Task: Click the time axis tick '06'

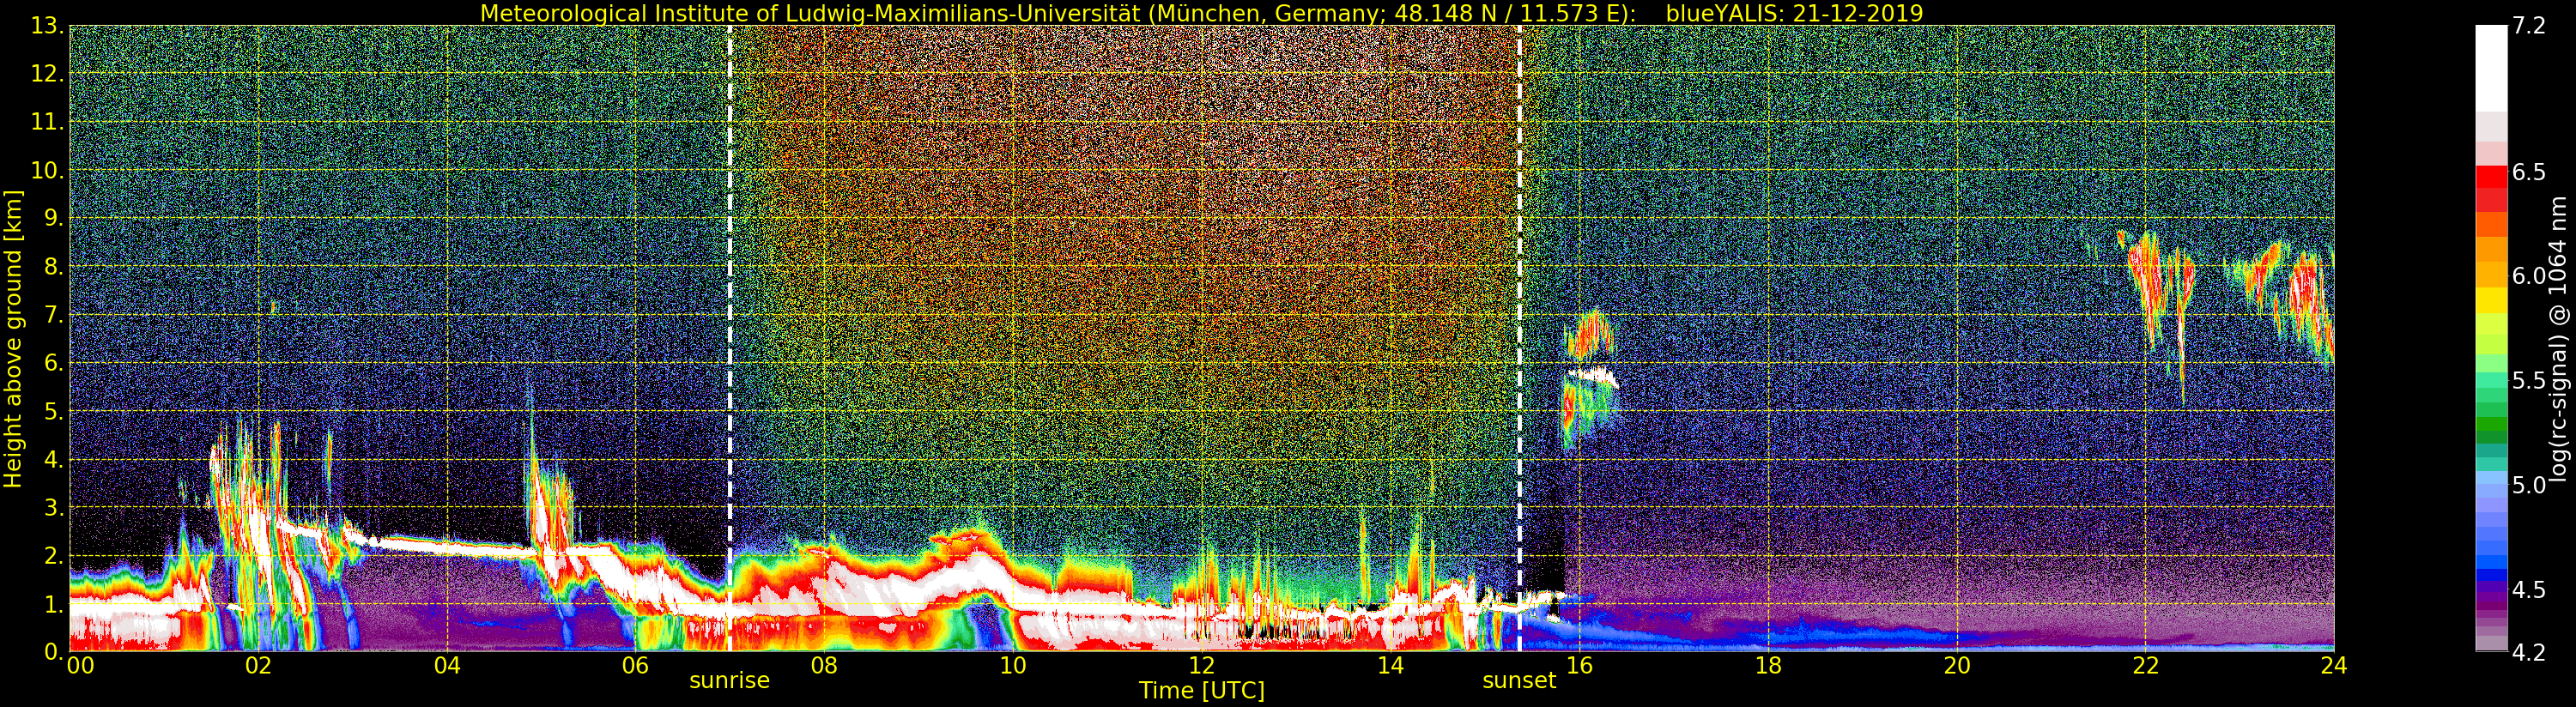Action: pos(635,665)
